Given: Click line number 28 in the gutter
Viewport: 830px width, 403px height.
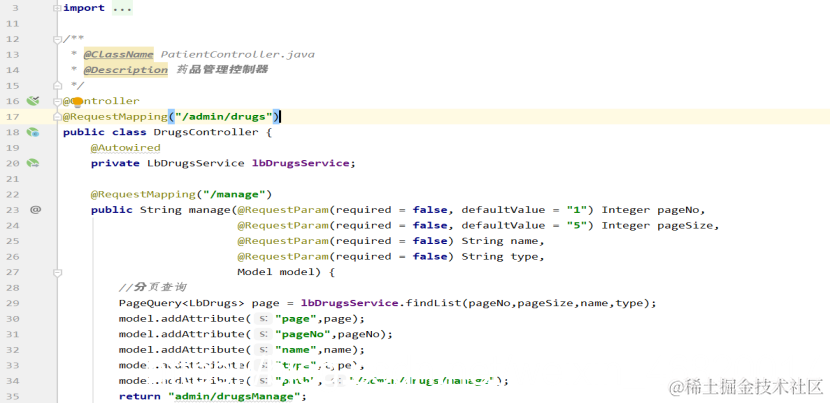Looking at the screenshot, I should 12,288.
